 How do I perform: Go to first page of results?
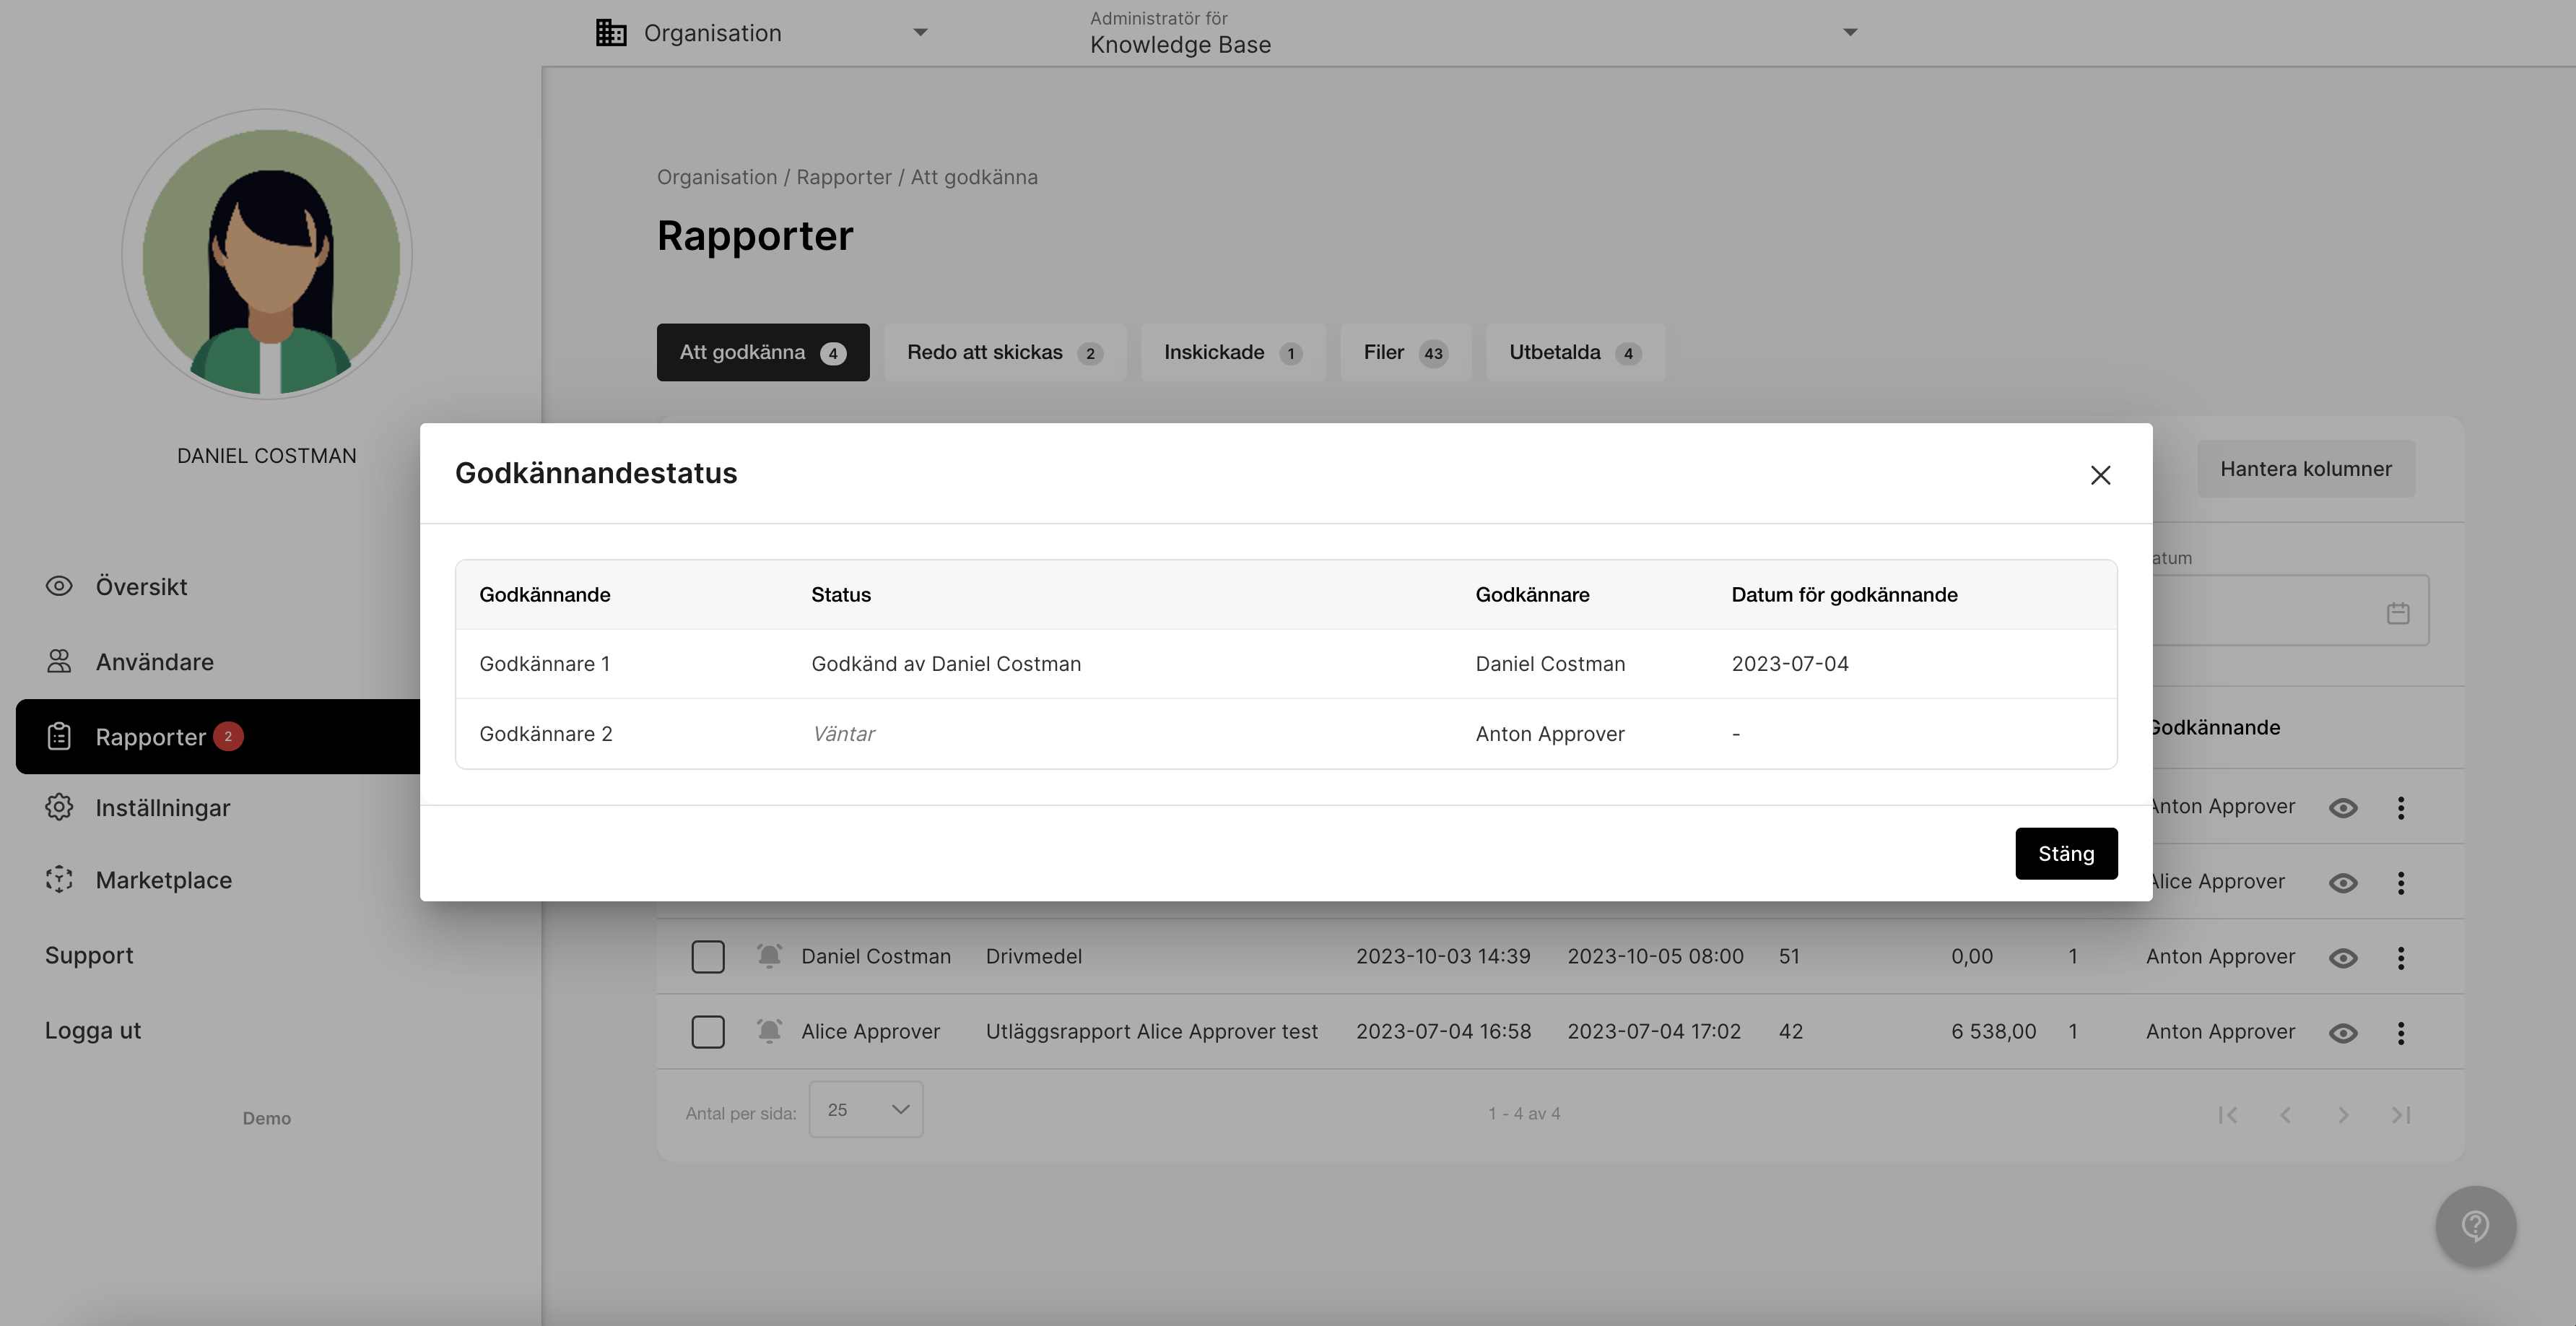click(x=2228, y=1114)
